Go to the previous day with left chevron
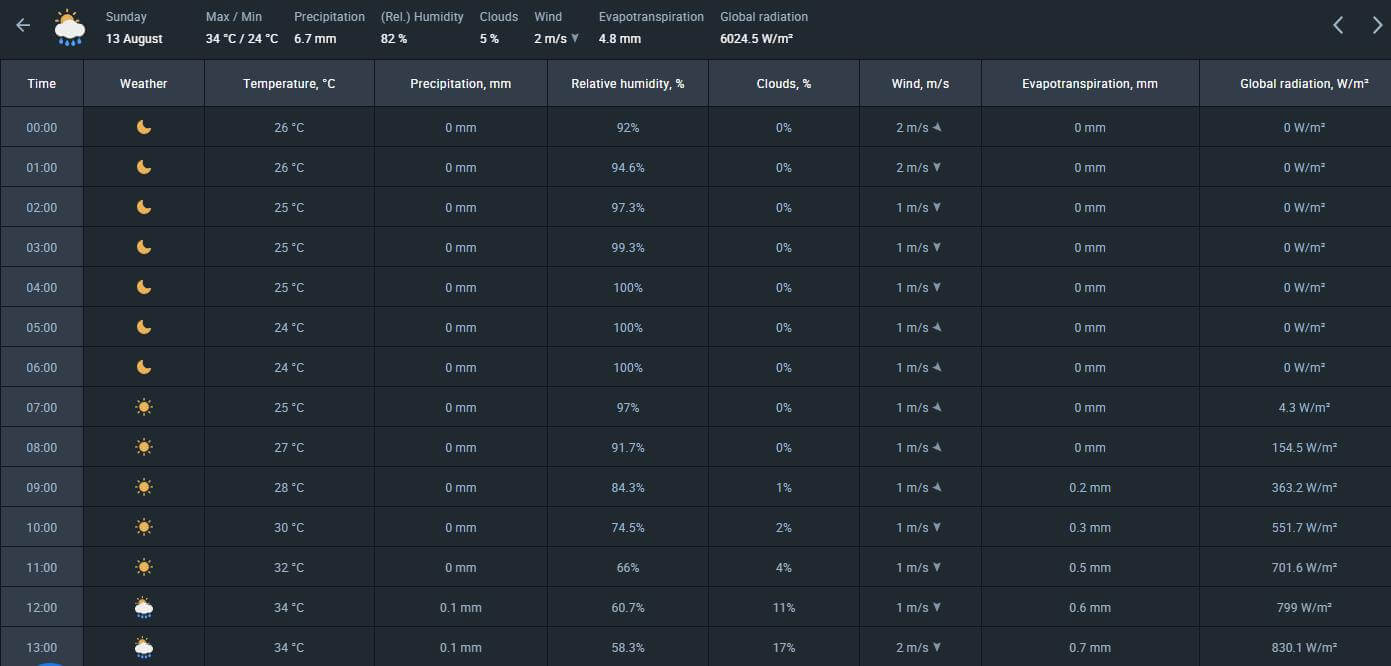Viewport: 1391px width, 666px height. click(x=1338, y=26)
